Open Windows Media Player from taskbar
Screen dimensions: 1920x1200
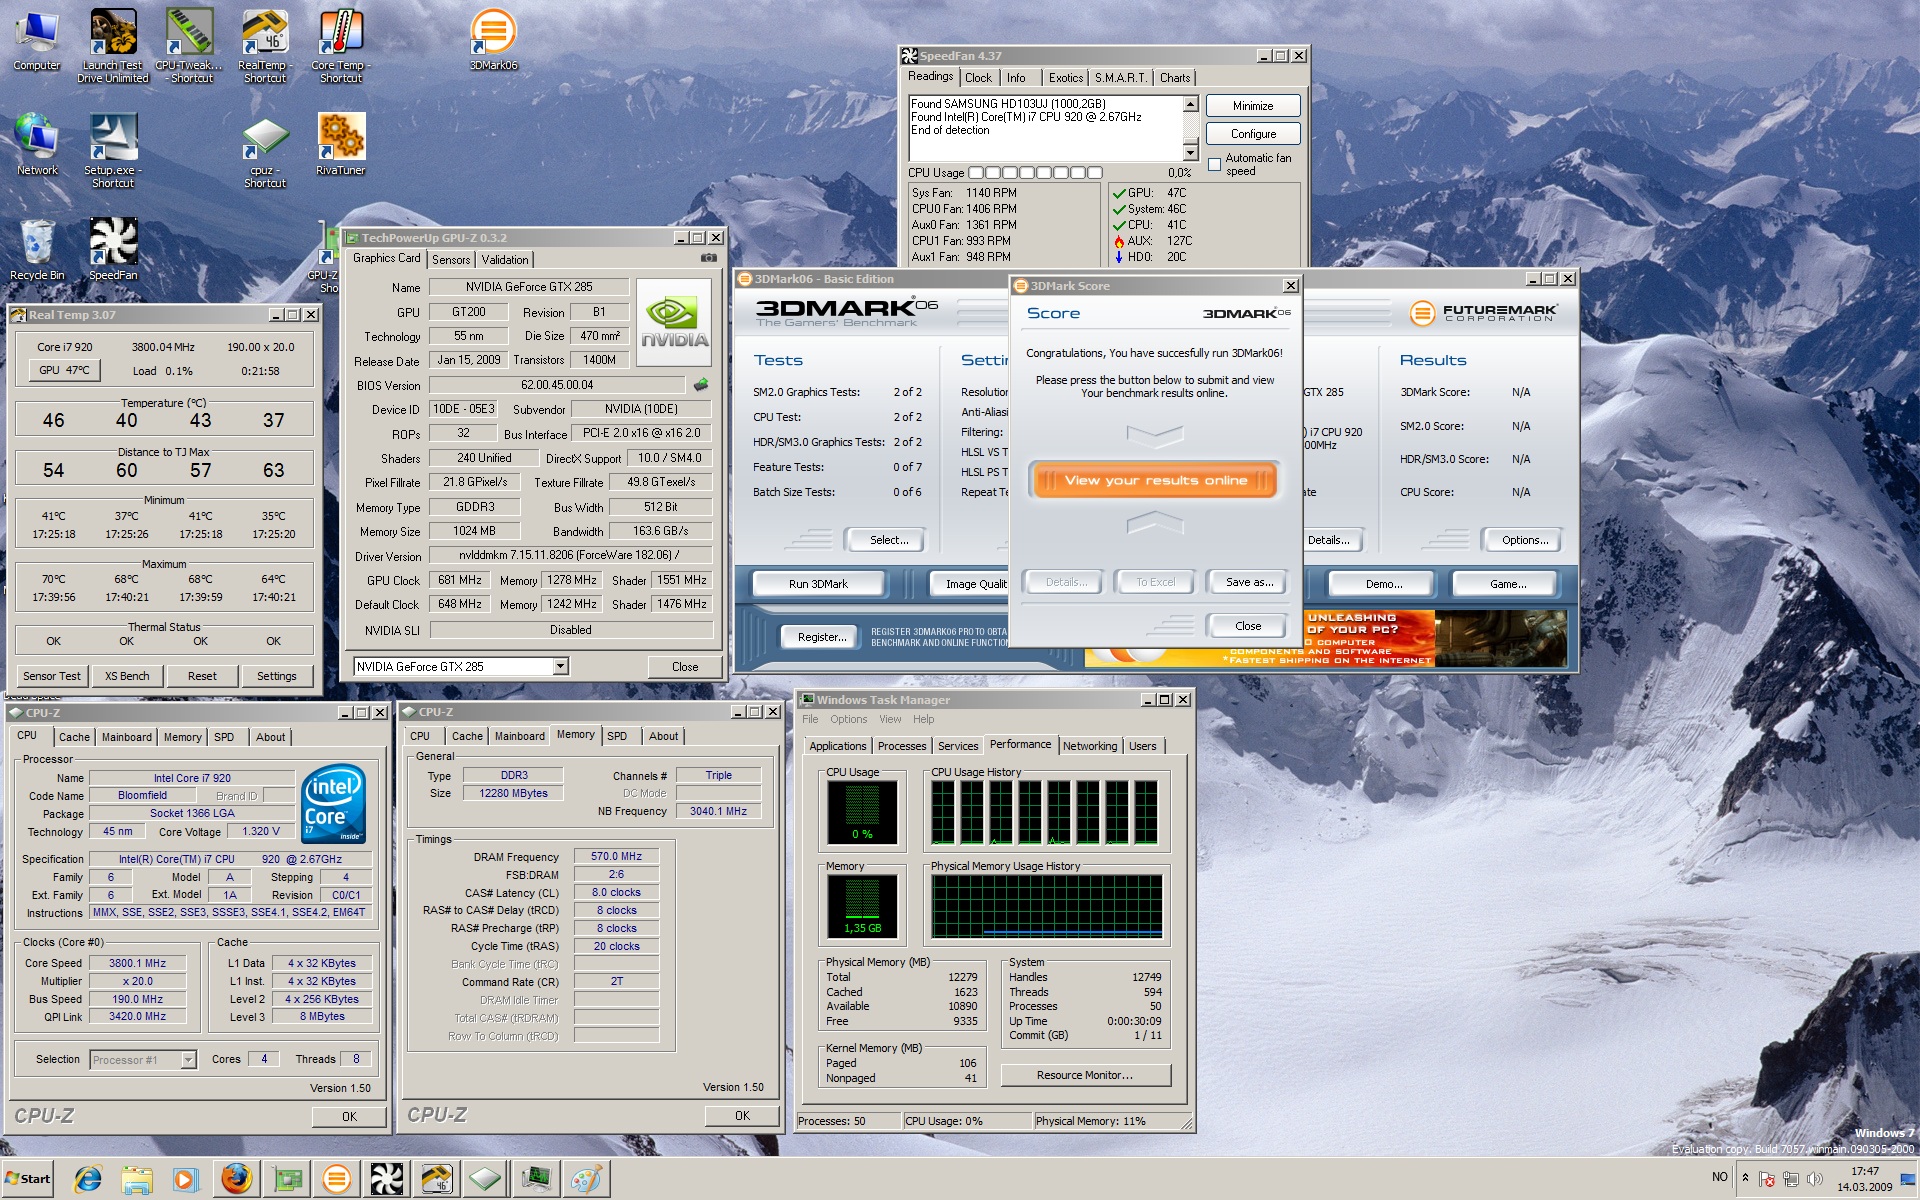185,1180
